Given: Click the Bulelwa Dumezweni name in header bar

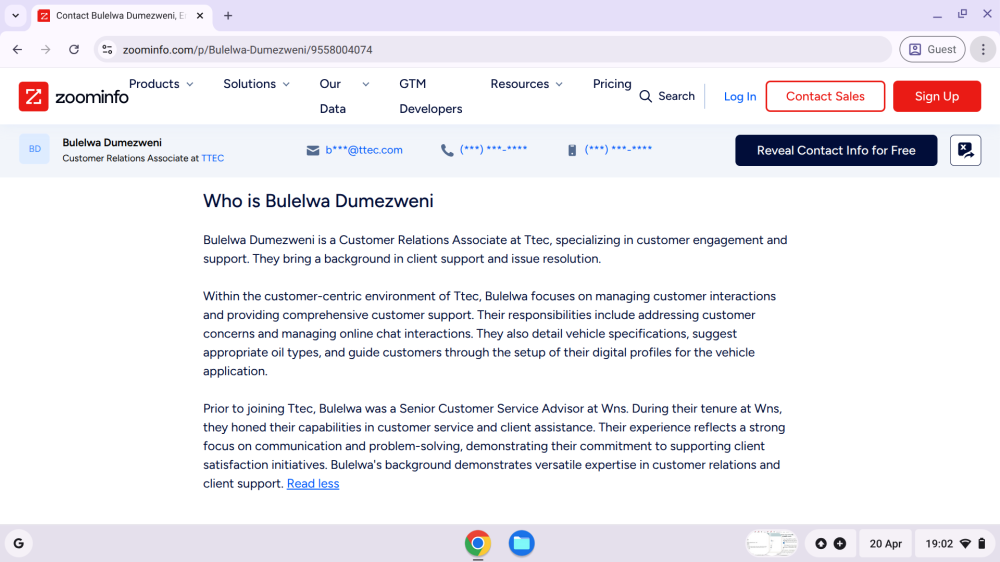Looking at the screenshot, I should pos(112,142).
